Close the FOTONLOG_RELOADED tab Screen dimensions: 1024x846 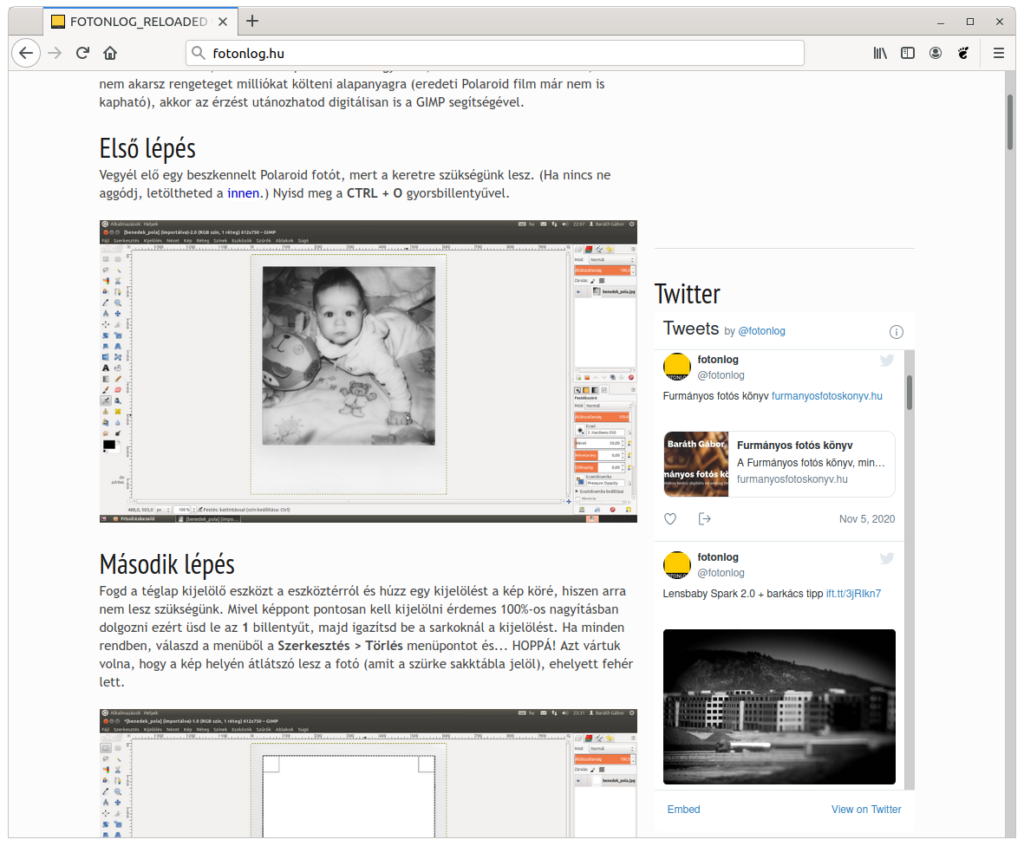tap(223, 22)
